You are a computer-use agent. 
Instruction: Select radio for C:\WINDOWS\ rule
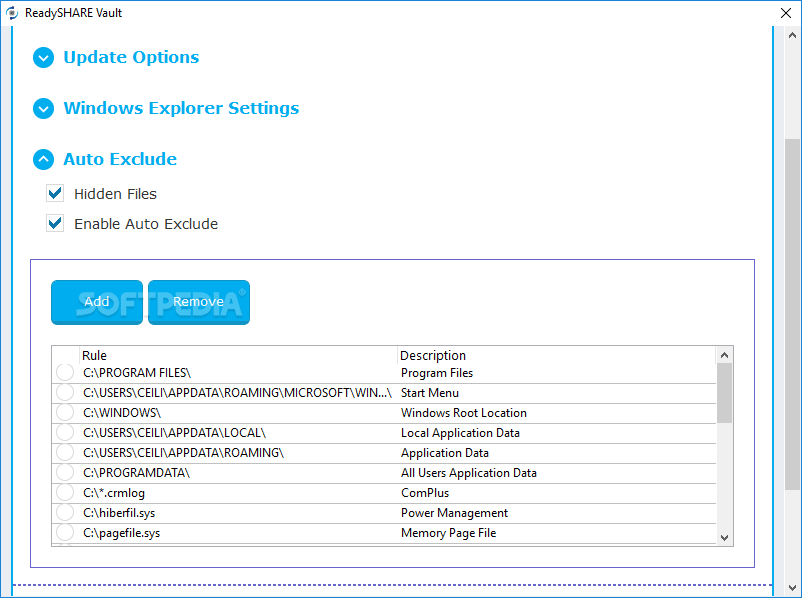(x=65, y=412)
